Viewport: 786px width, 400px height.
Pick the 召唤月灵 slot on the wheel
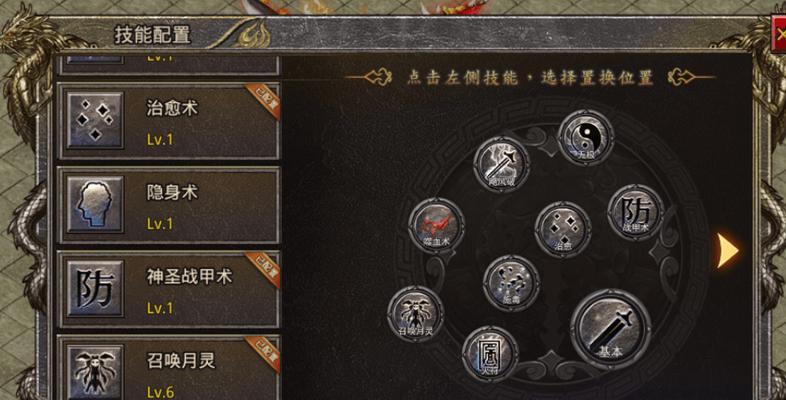click(x=415, y=314)
